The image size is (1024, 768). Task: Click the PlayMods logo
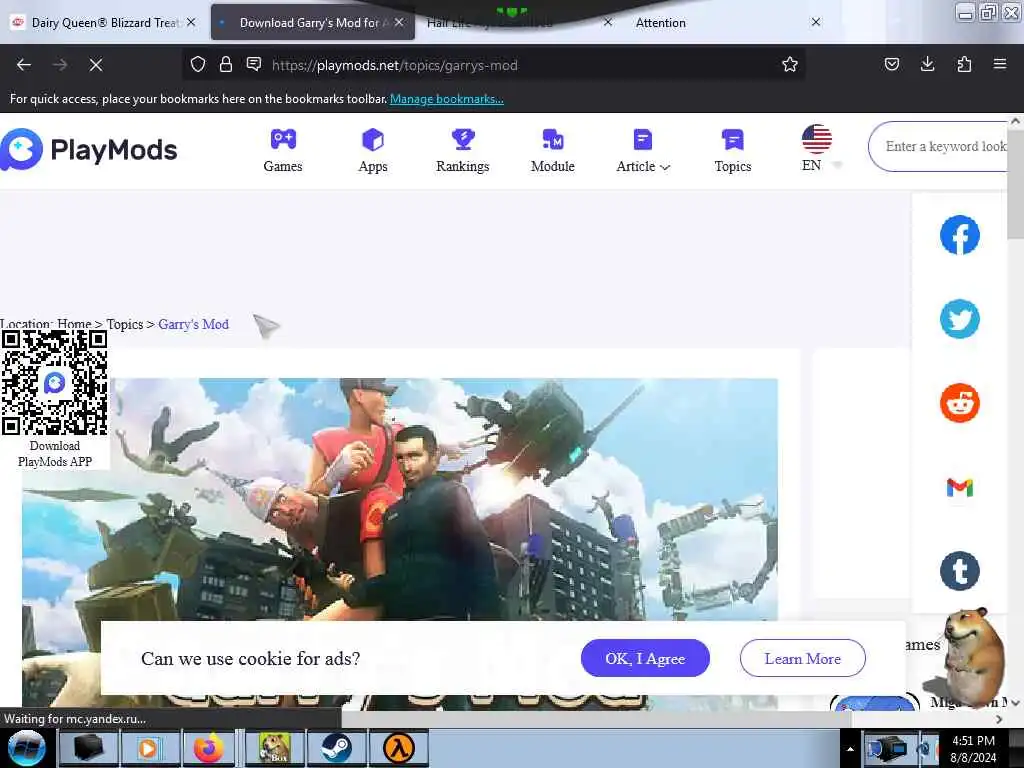[x=89, y=150]
